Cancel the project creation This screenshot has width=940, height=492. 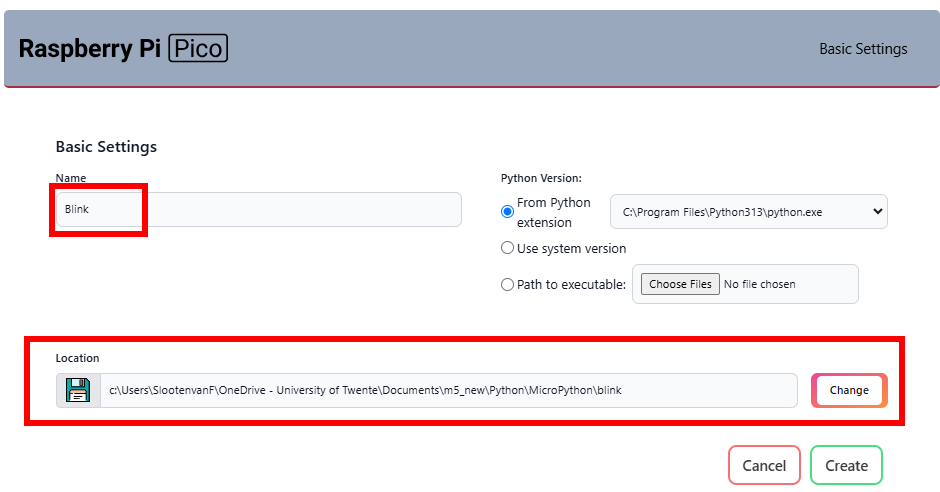pyautogui.click(x=764, y=465)
